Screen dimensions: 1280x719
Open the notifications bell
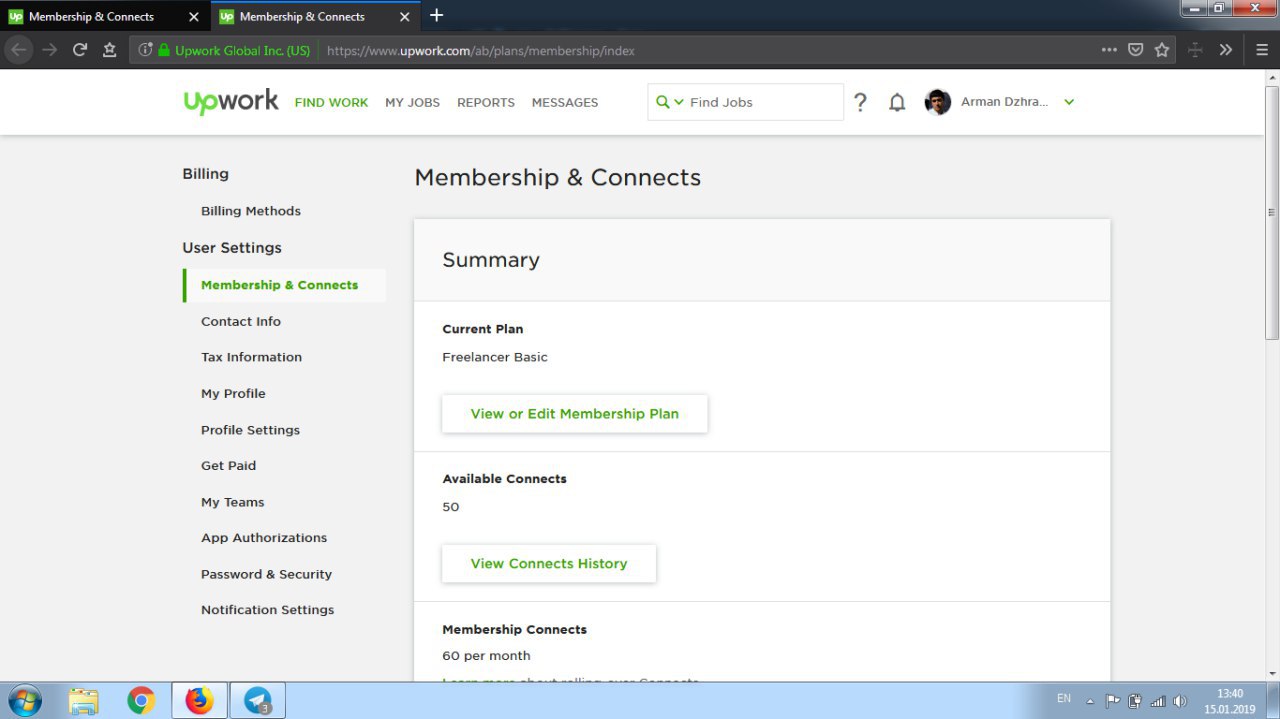pyautogui.click(x=897, y=102)
